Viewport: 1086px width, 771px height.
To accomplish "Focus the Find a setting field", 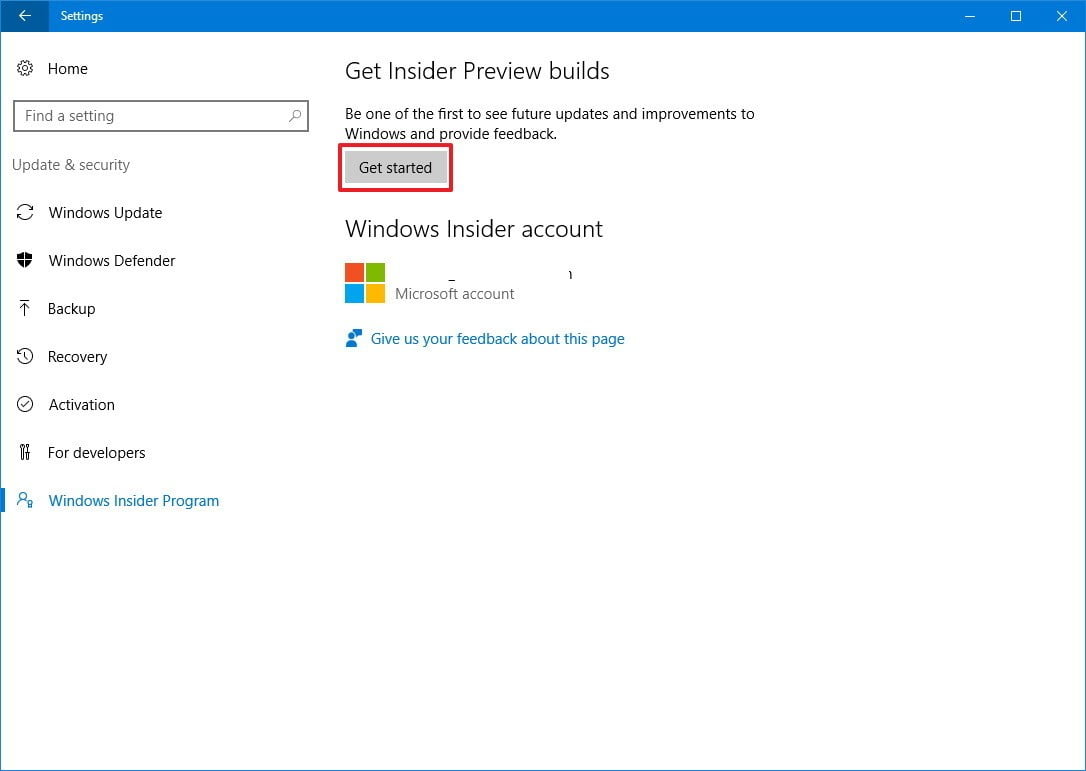I will click(150, 116).
